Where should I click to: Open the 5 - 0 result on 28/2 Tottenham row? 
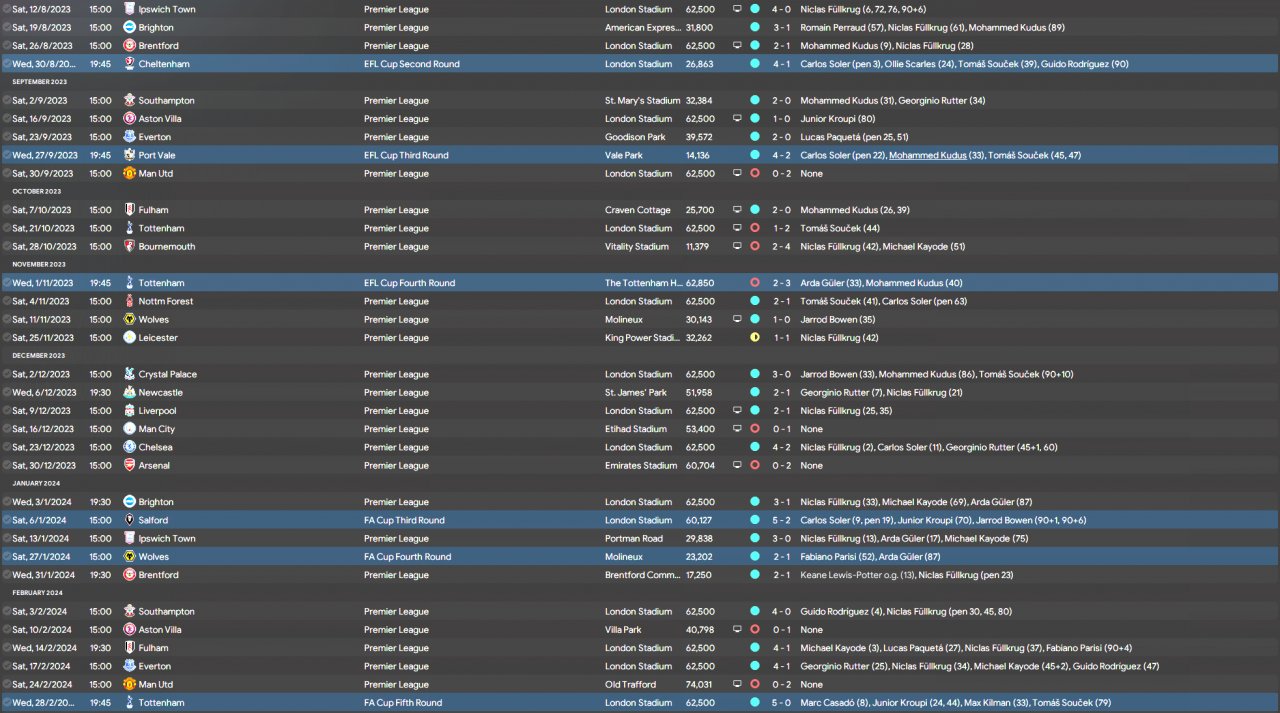click(x=781, y=703)
